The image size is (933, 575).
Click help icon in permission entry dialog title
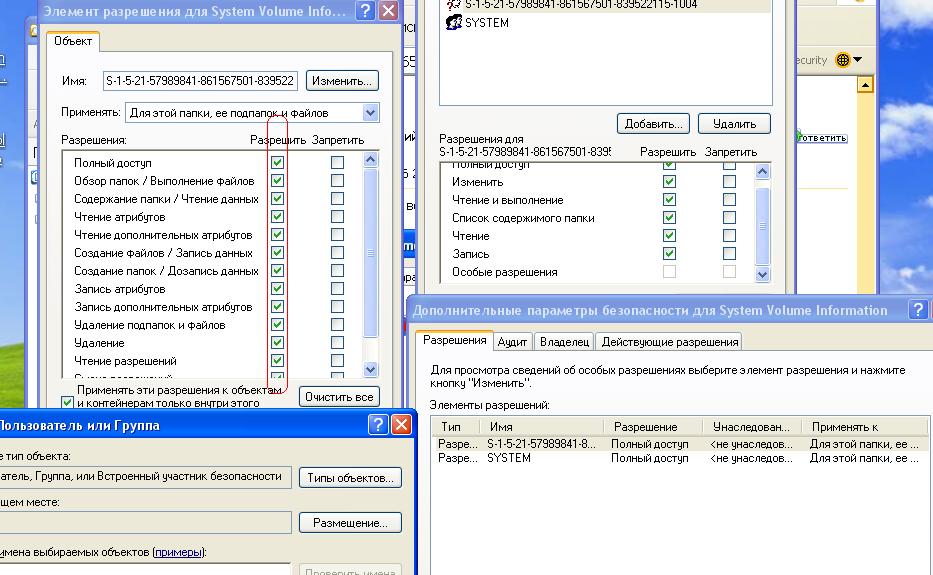tap(366, 12)
